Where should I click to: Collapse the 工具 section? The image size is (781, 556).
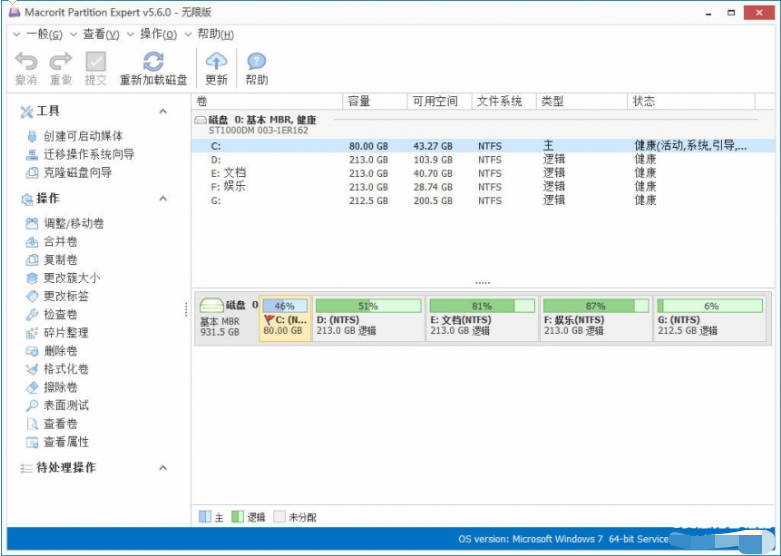coord(163,111)
